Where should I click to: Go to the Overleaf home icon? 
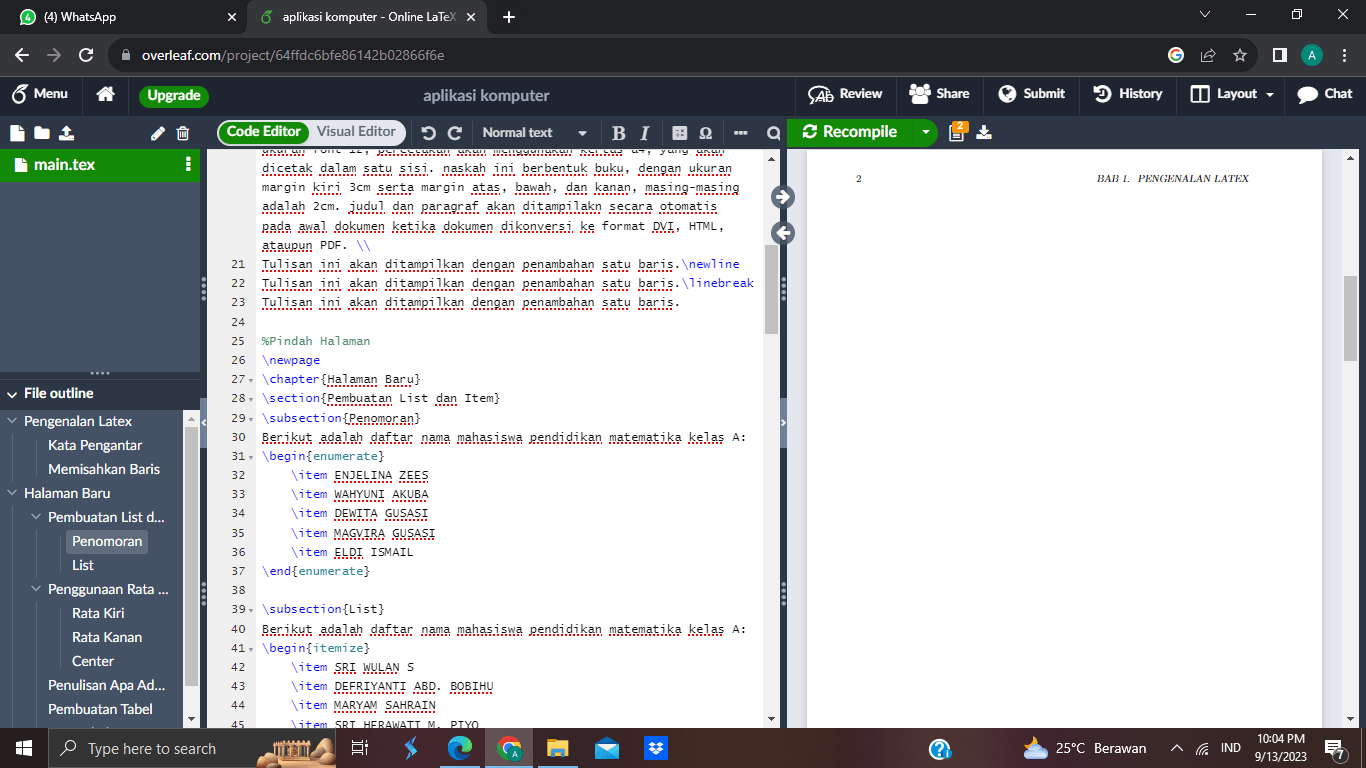coord(105,94)
